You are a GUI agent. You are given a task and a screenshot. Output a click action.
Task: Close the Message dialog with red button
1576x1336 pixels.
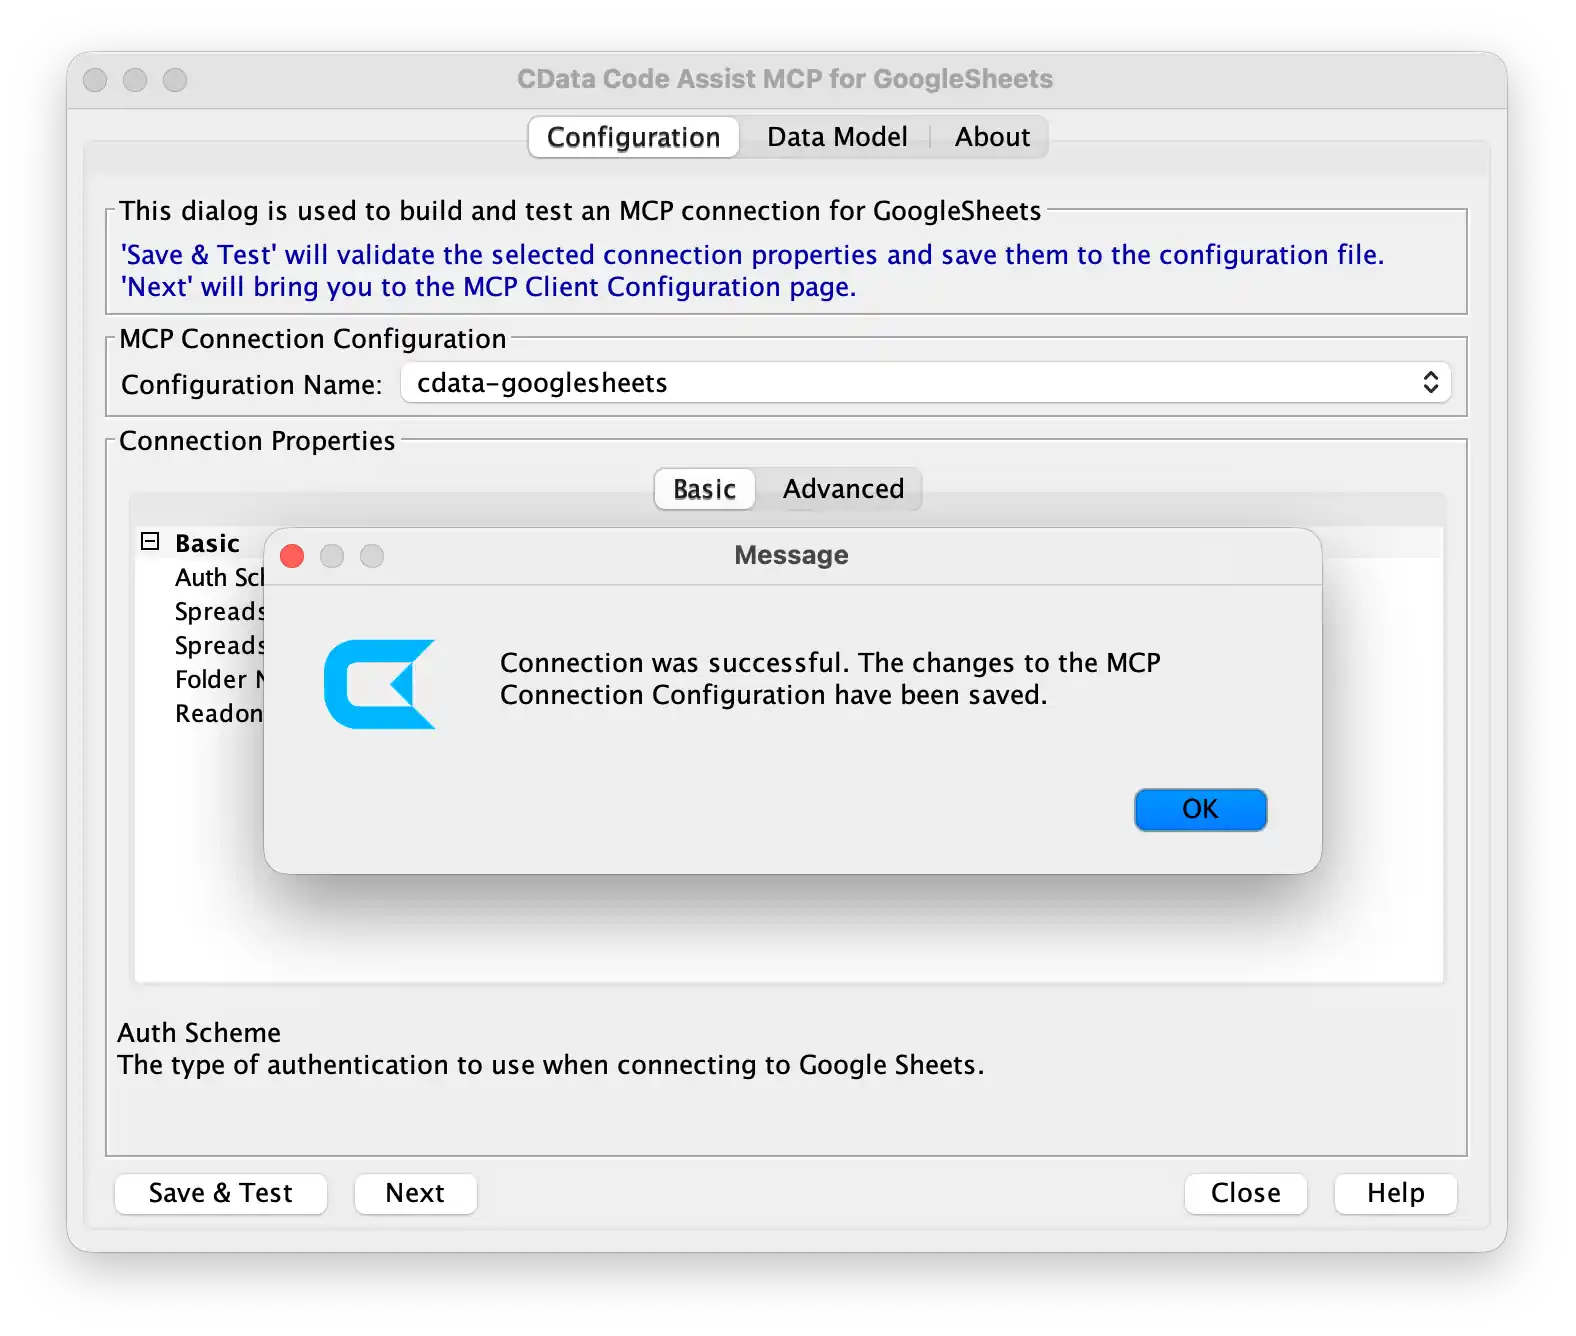coord(292,556)
